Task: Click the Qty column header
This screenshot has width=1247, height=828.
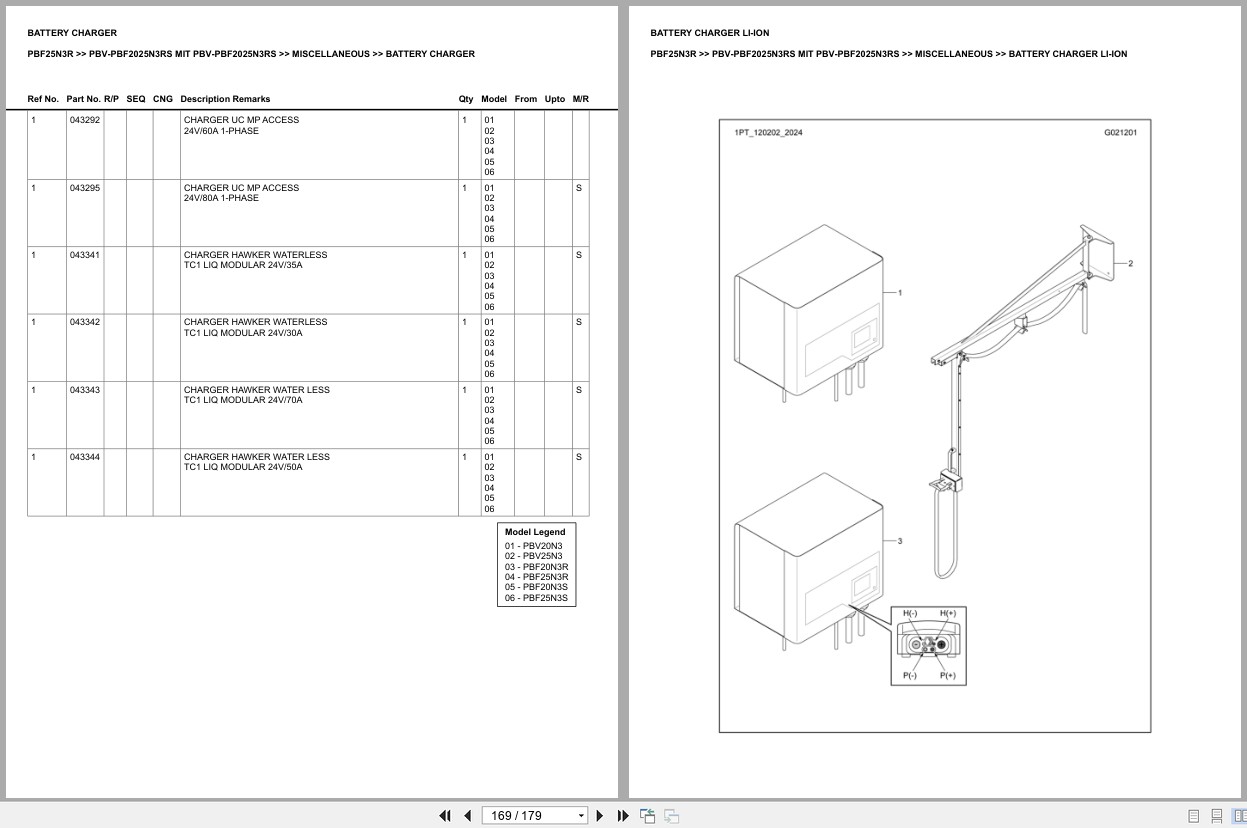Action: [x=466, y=99]
